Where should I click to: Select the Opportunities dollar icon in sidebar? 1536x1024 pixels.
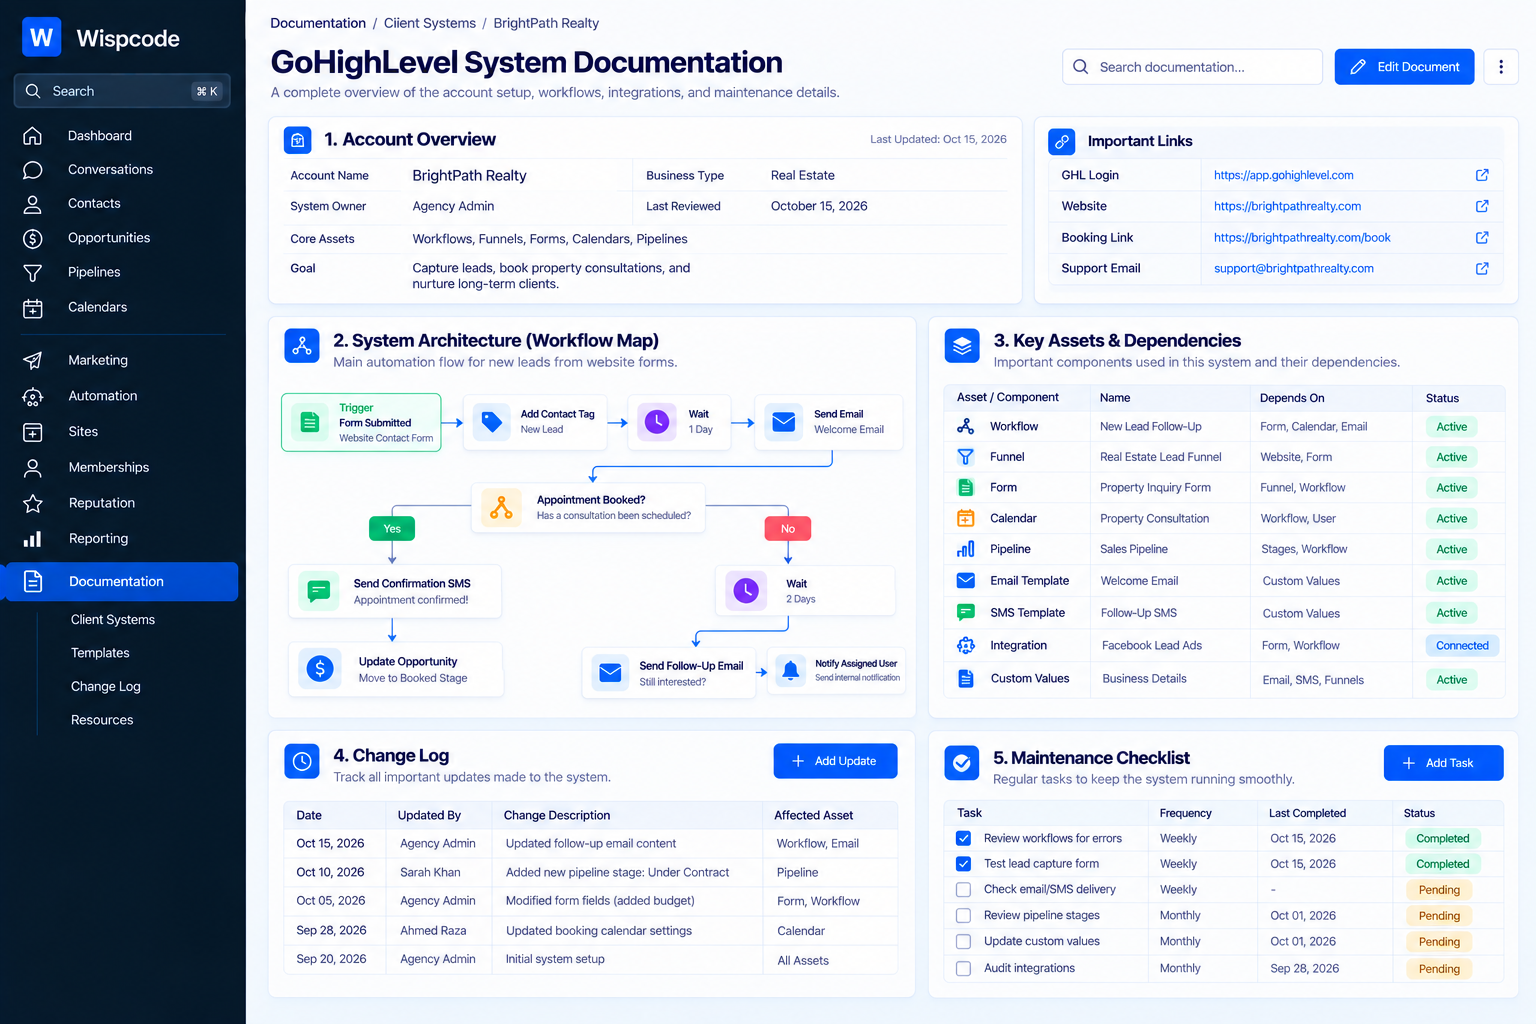33,238
